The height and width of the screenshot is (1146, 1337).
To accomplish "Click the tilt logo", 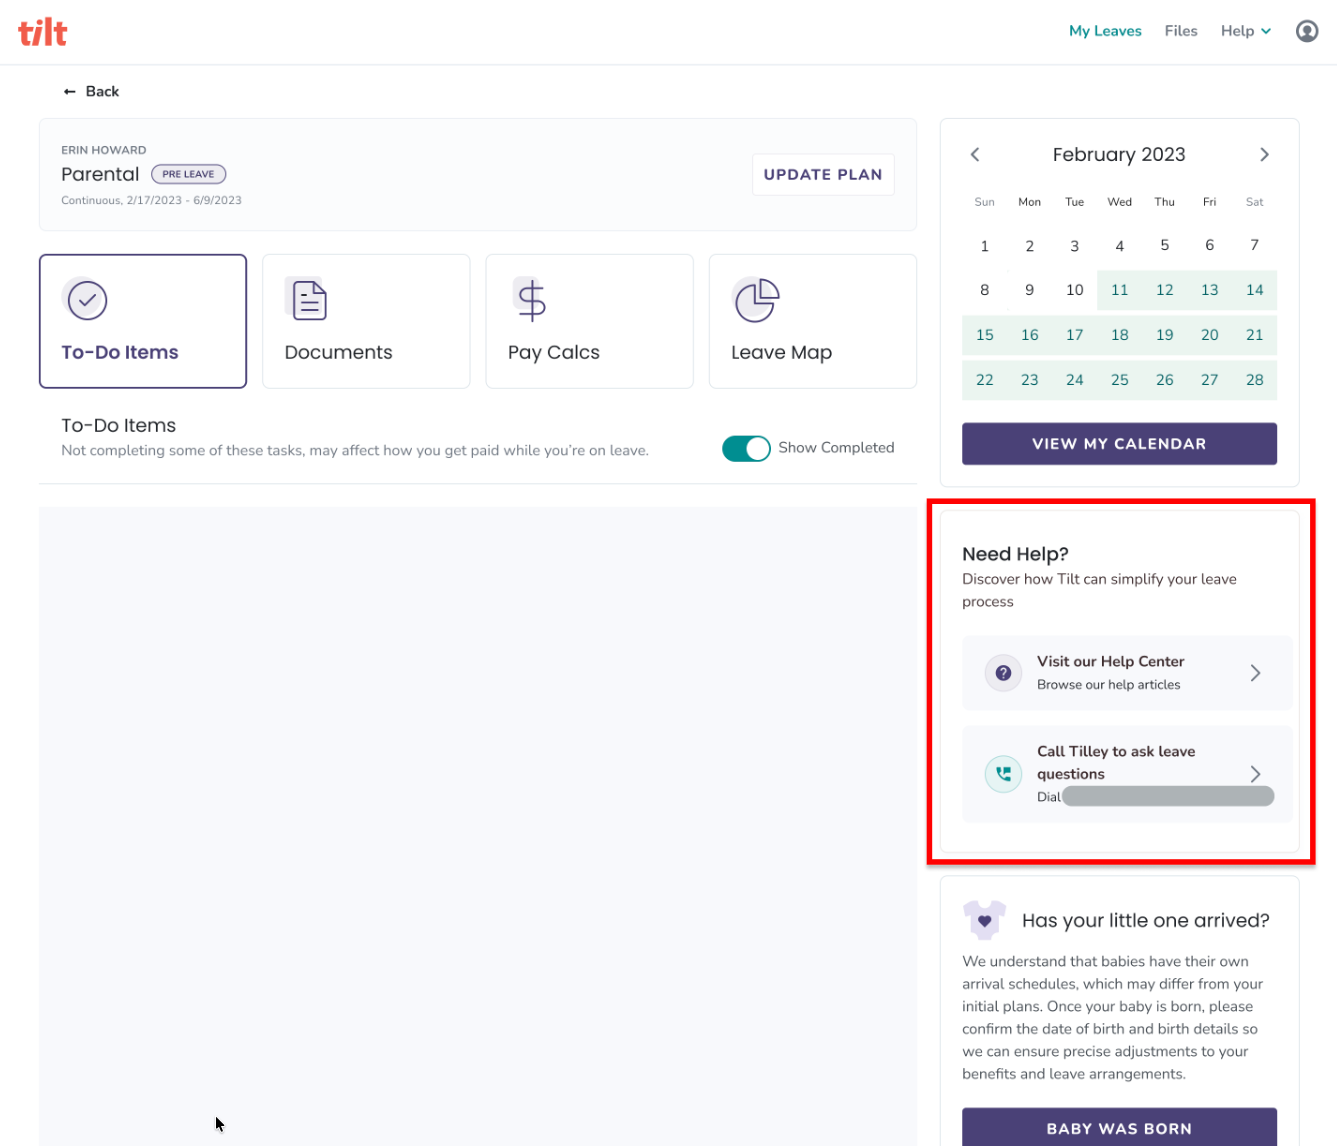I will [43, 32].
